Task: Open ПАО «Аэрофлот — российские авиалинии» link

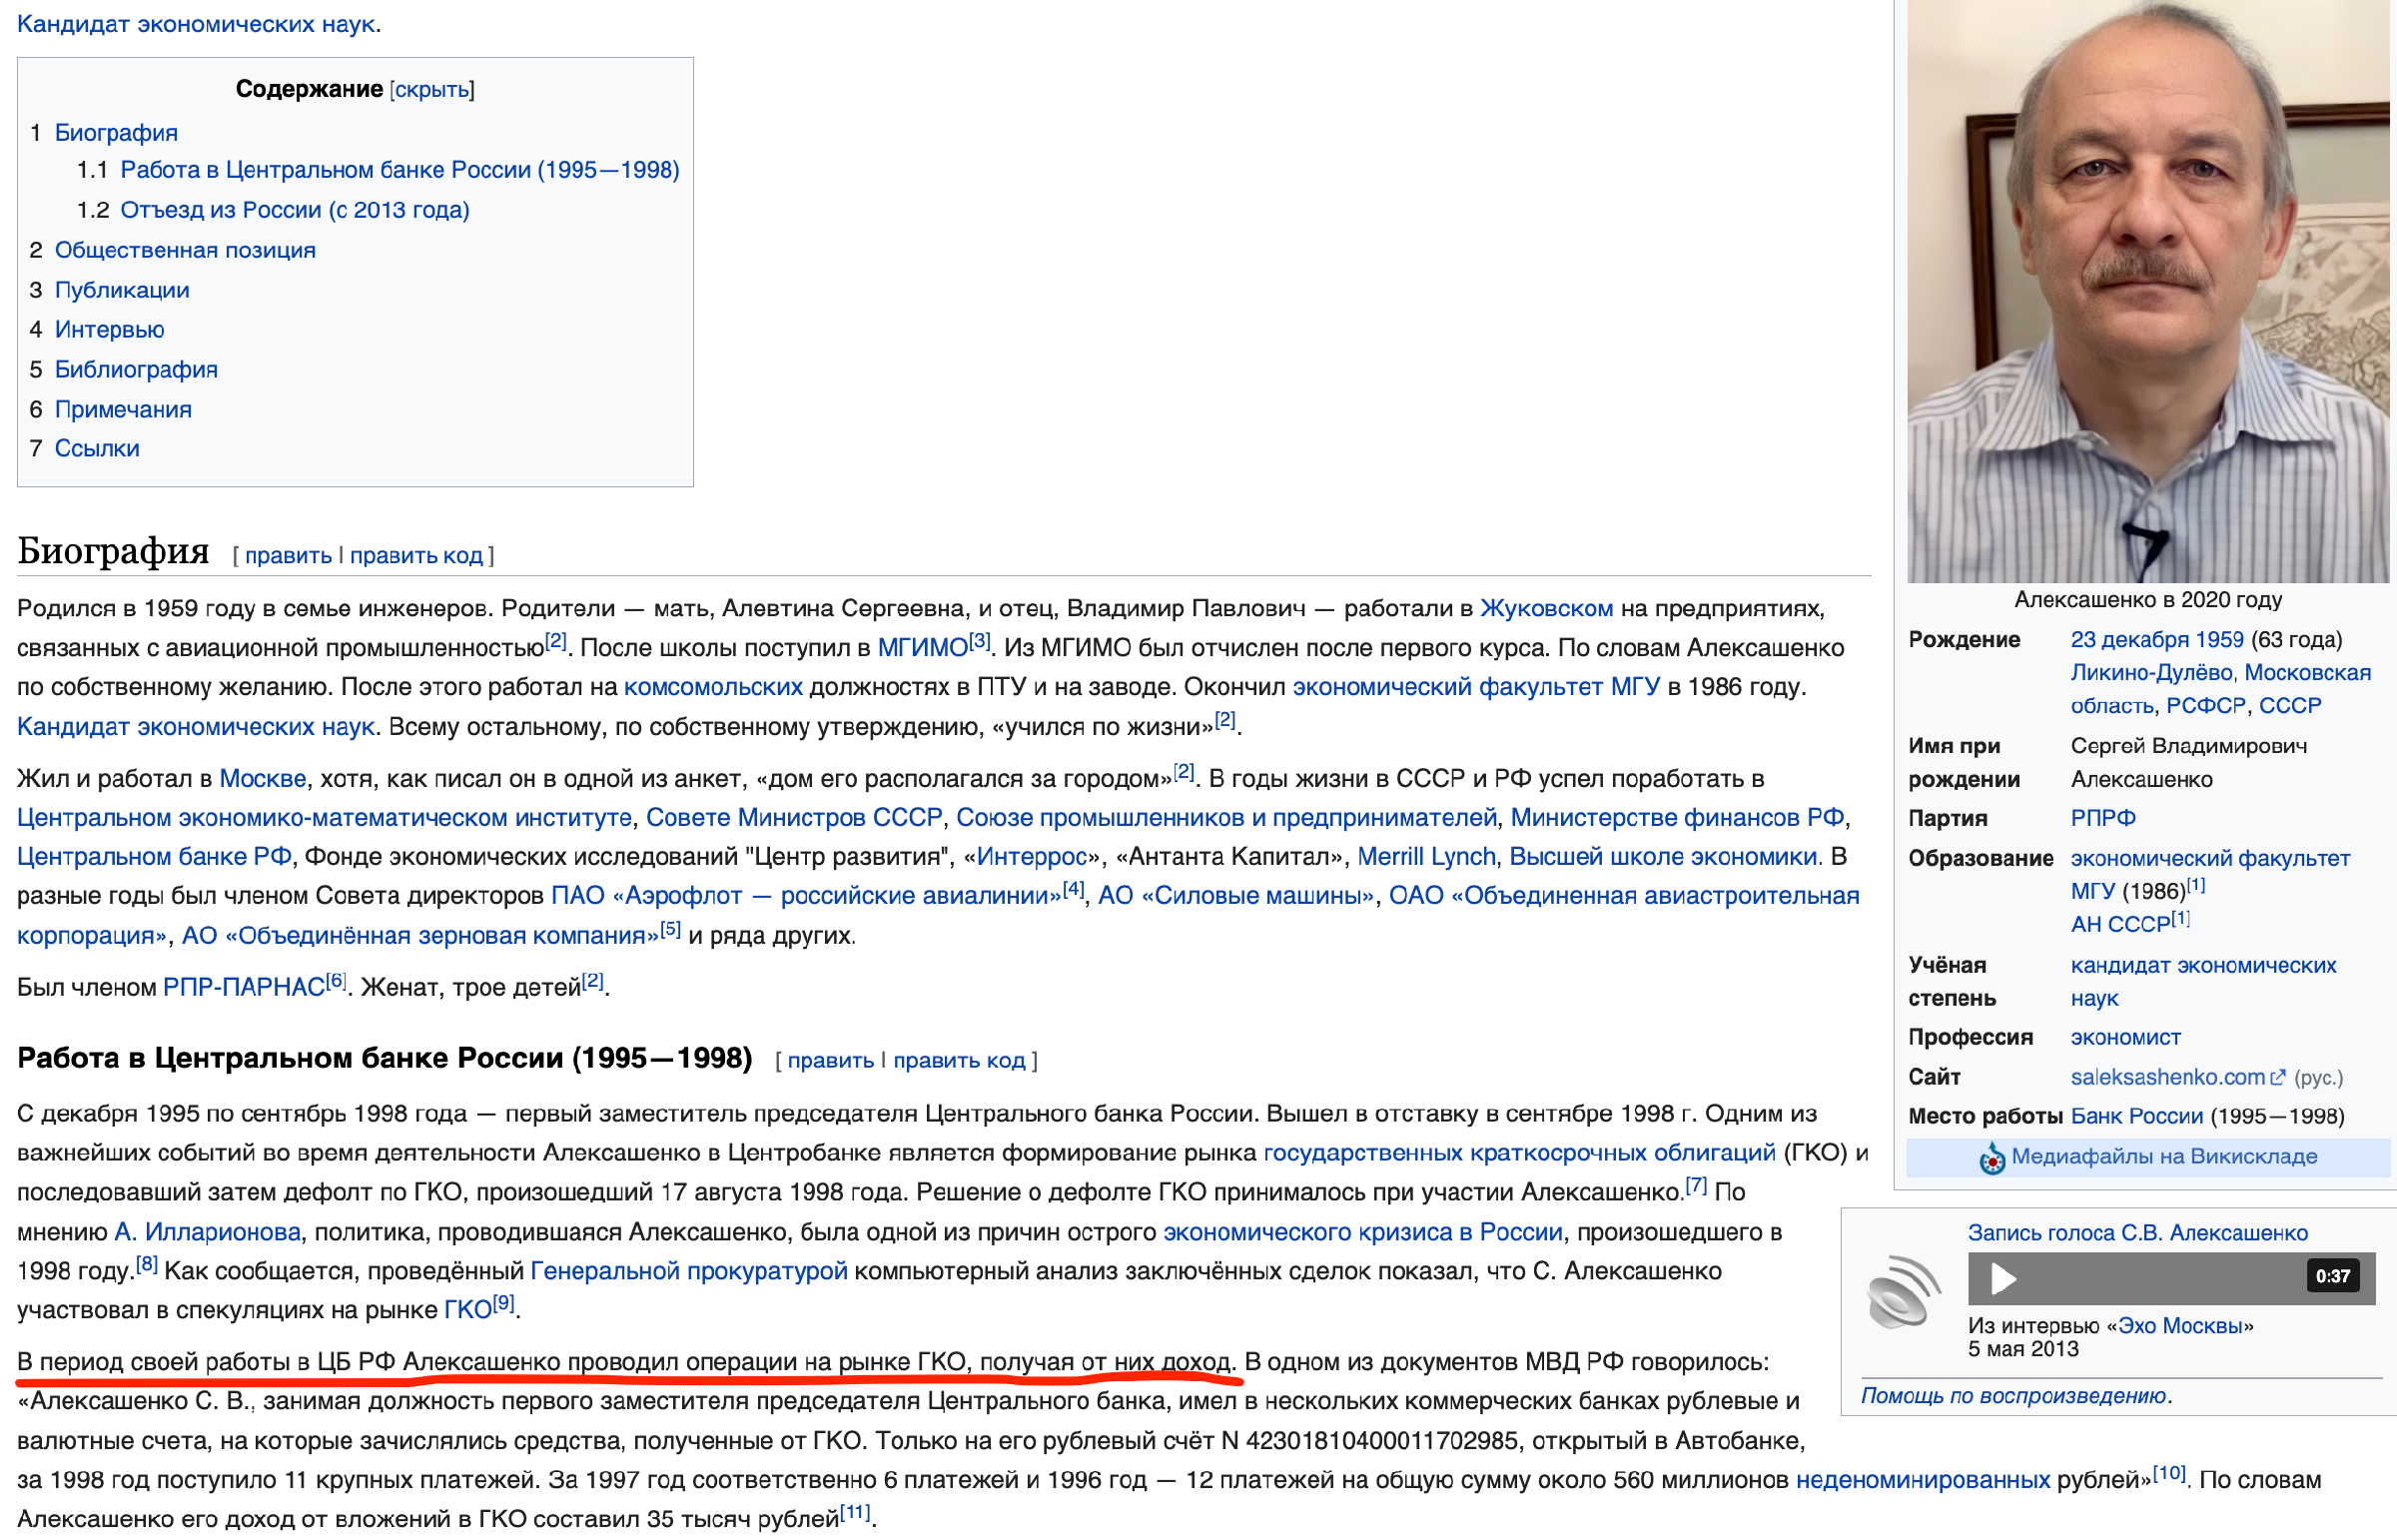Action: [x=806, y=896]
